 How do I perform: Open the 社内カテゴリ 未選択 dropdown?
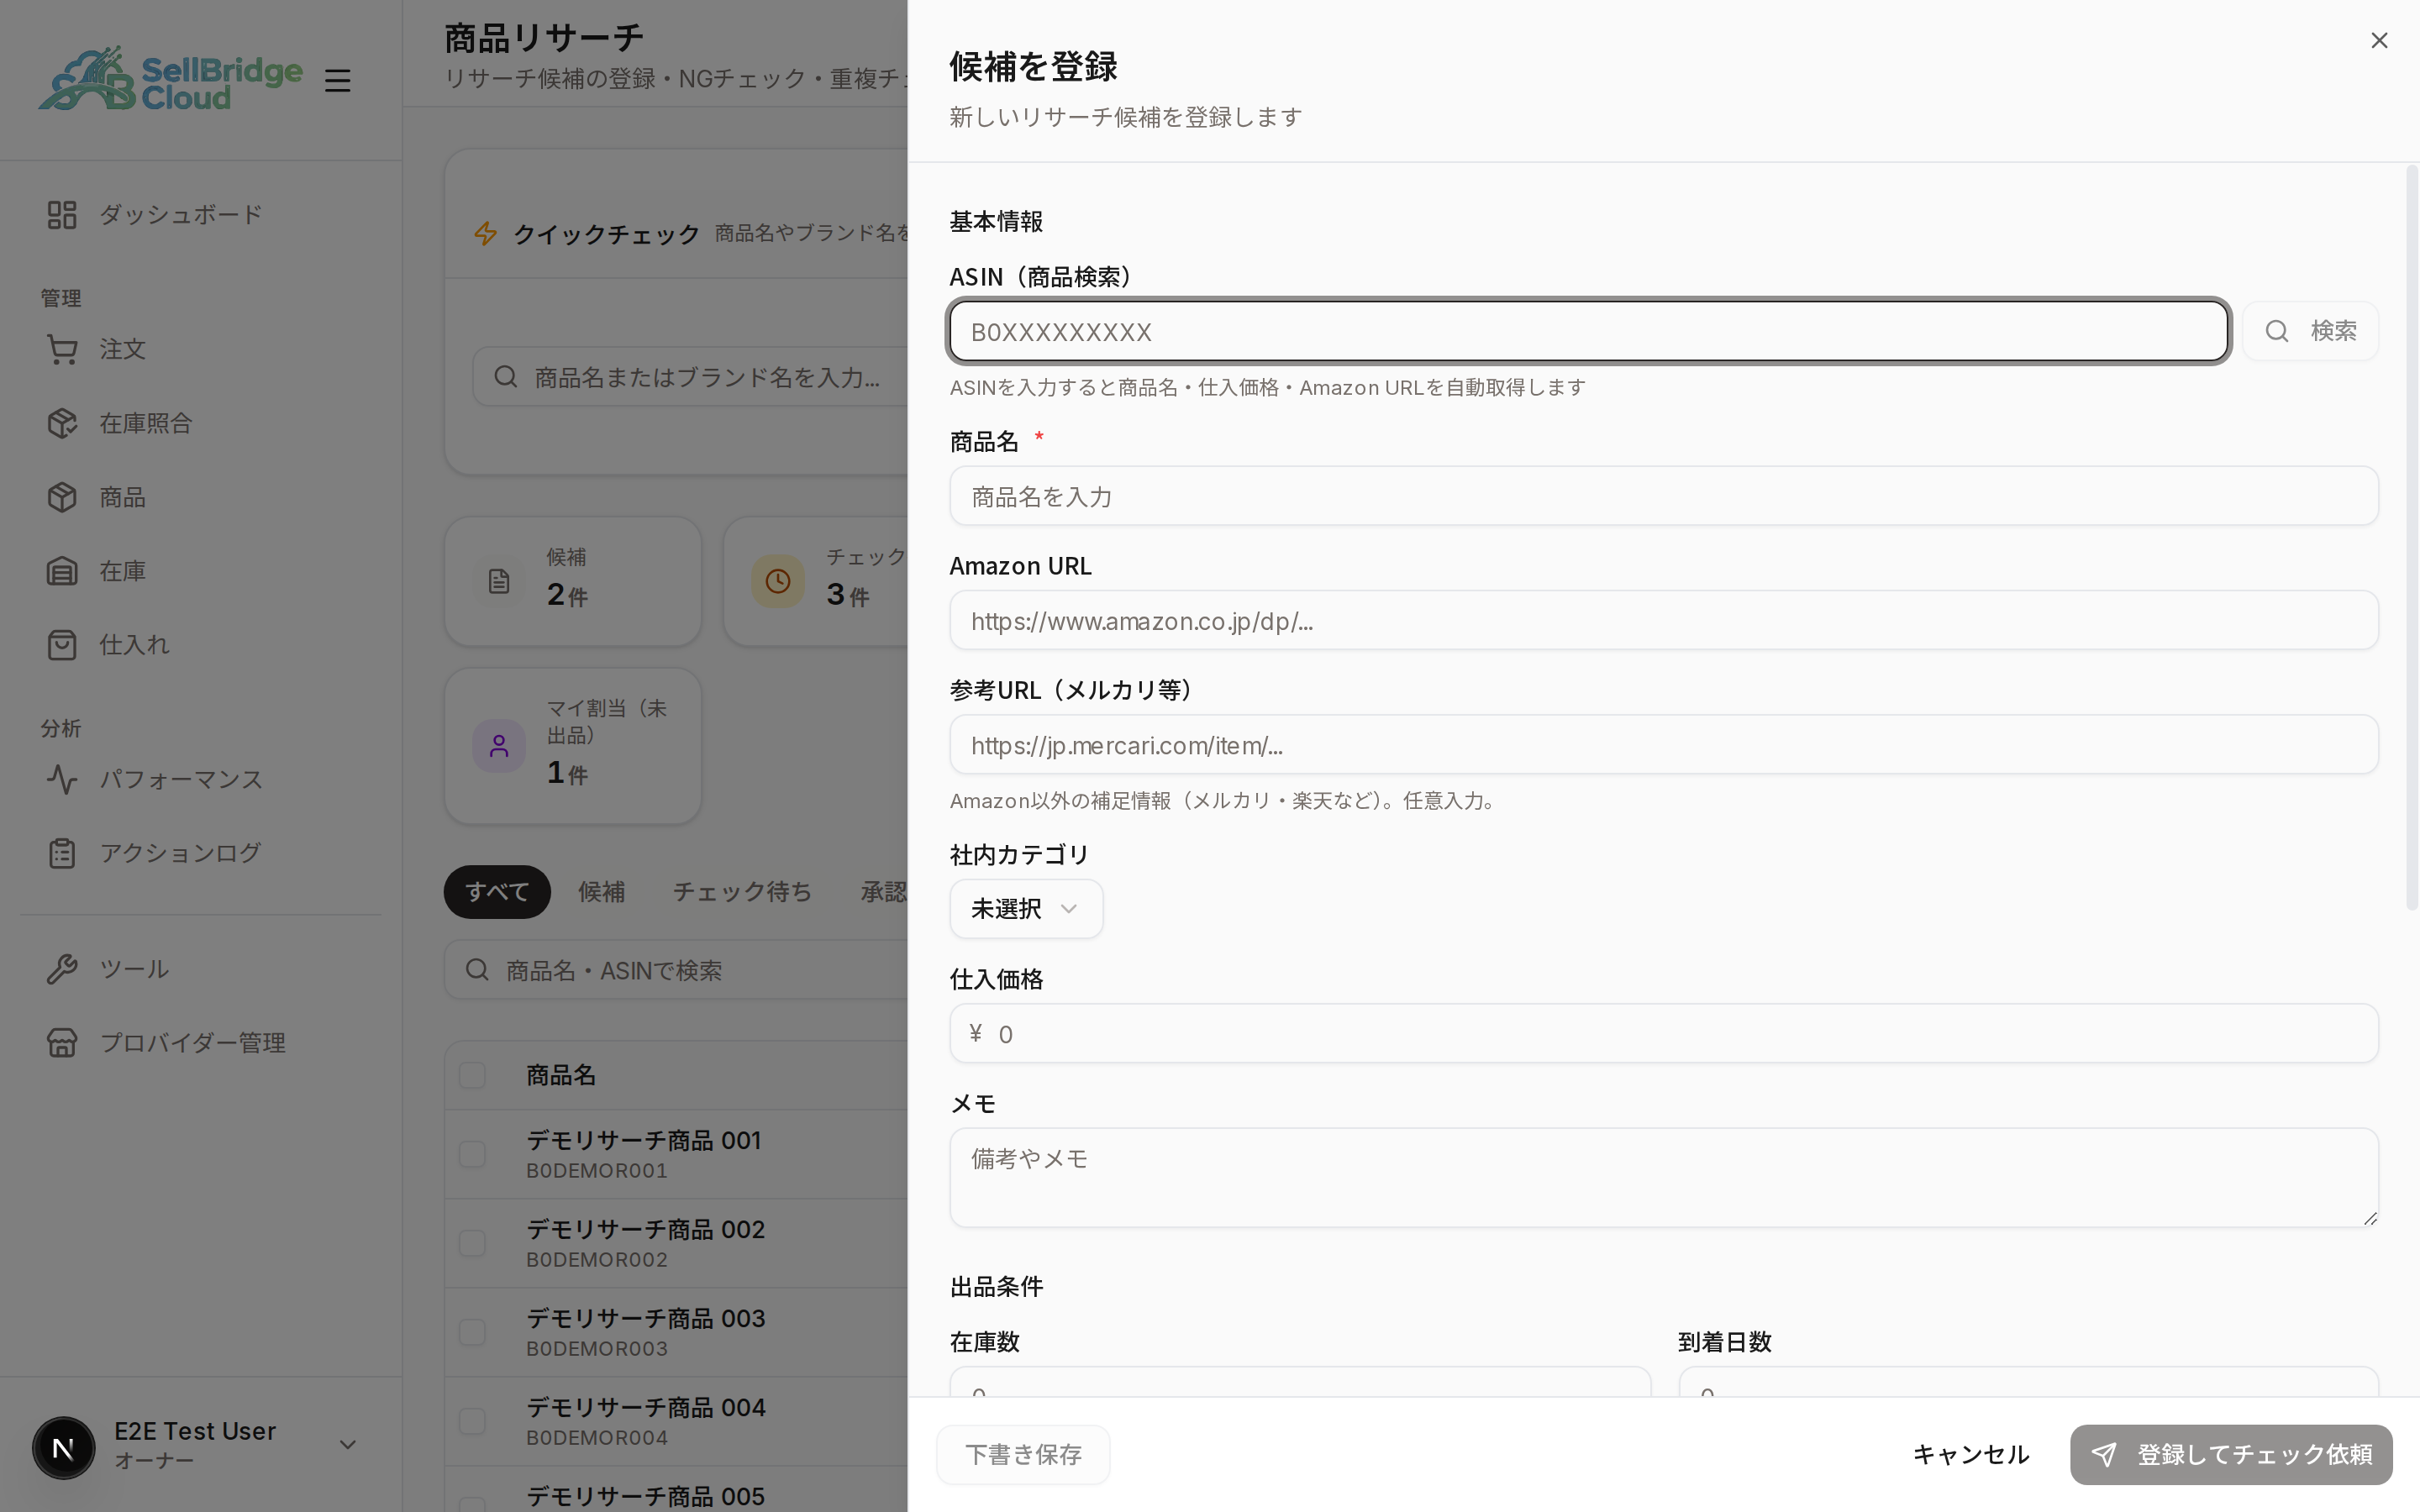point(1026,909)
